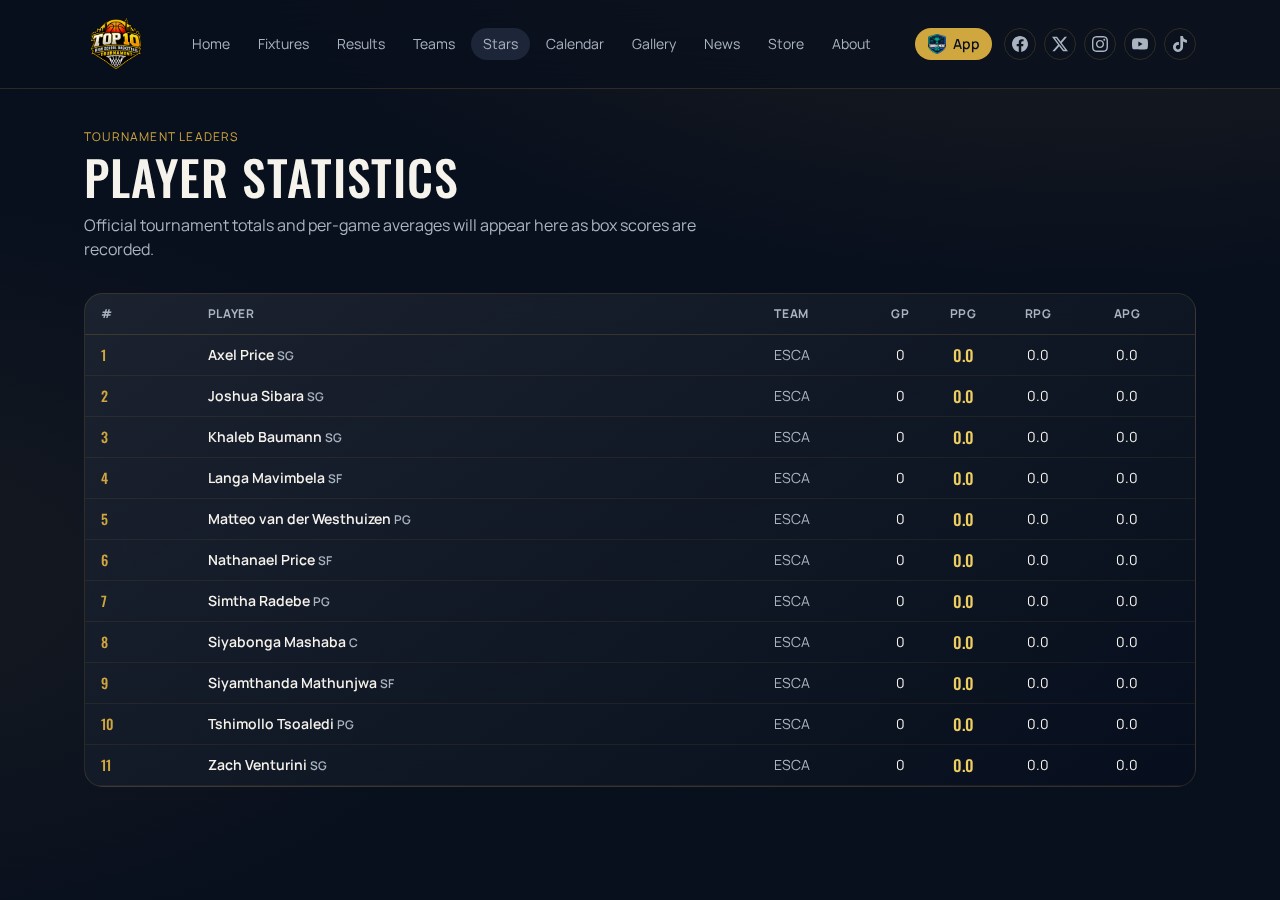Open the Fixtures menu item
Image resolution: width=1280 pixels, height=900 pixels.
click(x=283, y=44)
